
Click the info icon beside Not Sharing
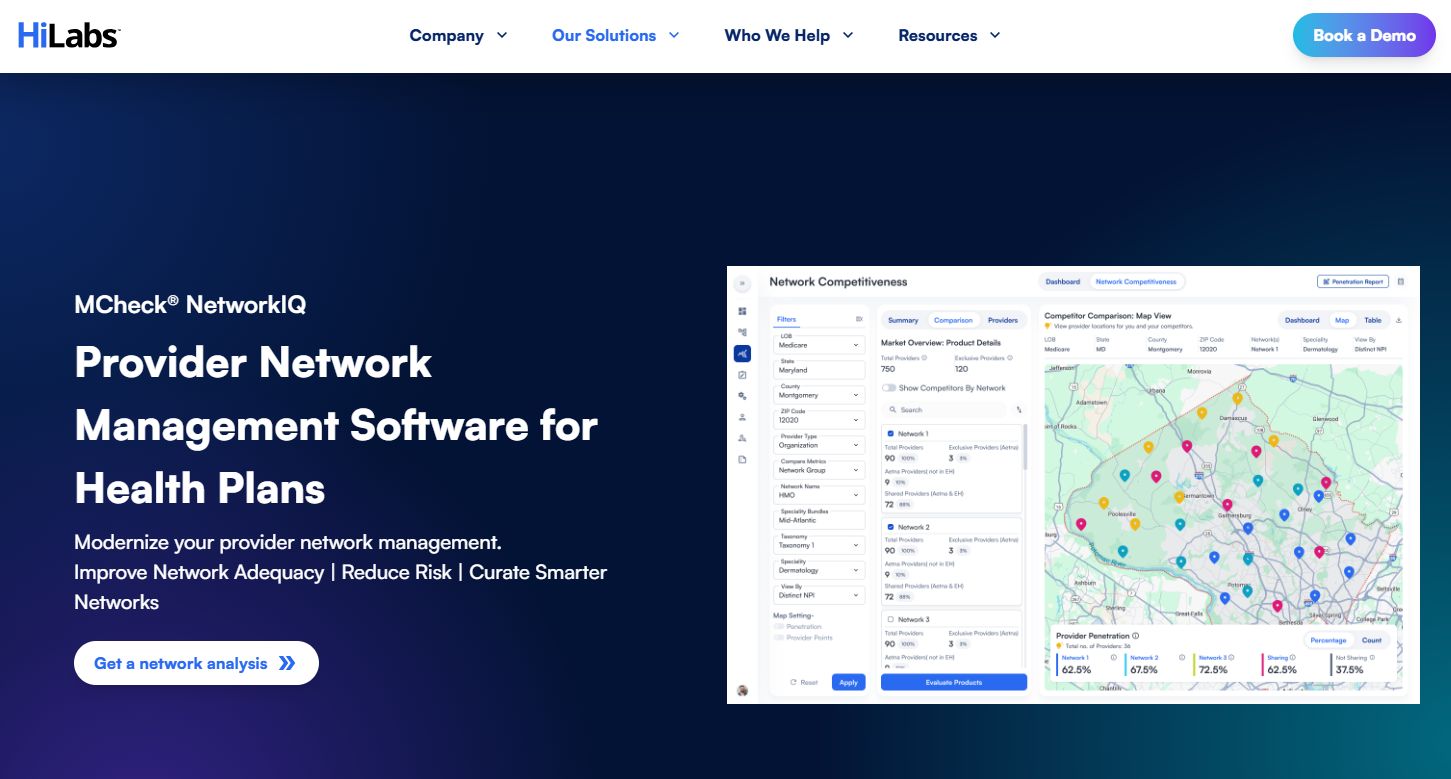pos(1372,658)
